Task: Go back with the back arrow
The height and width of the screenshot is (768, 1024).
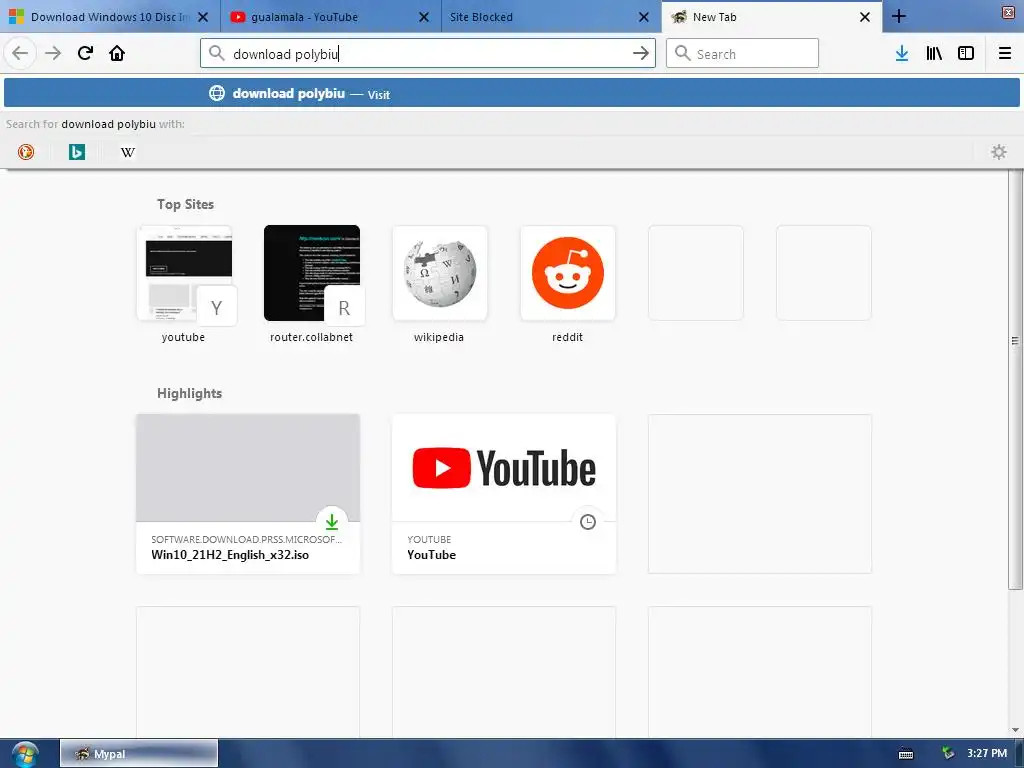Action: tap(20, 53)
